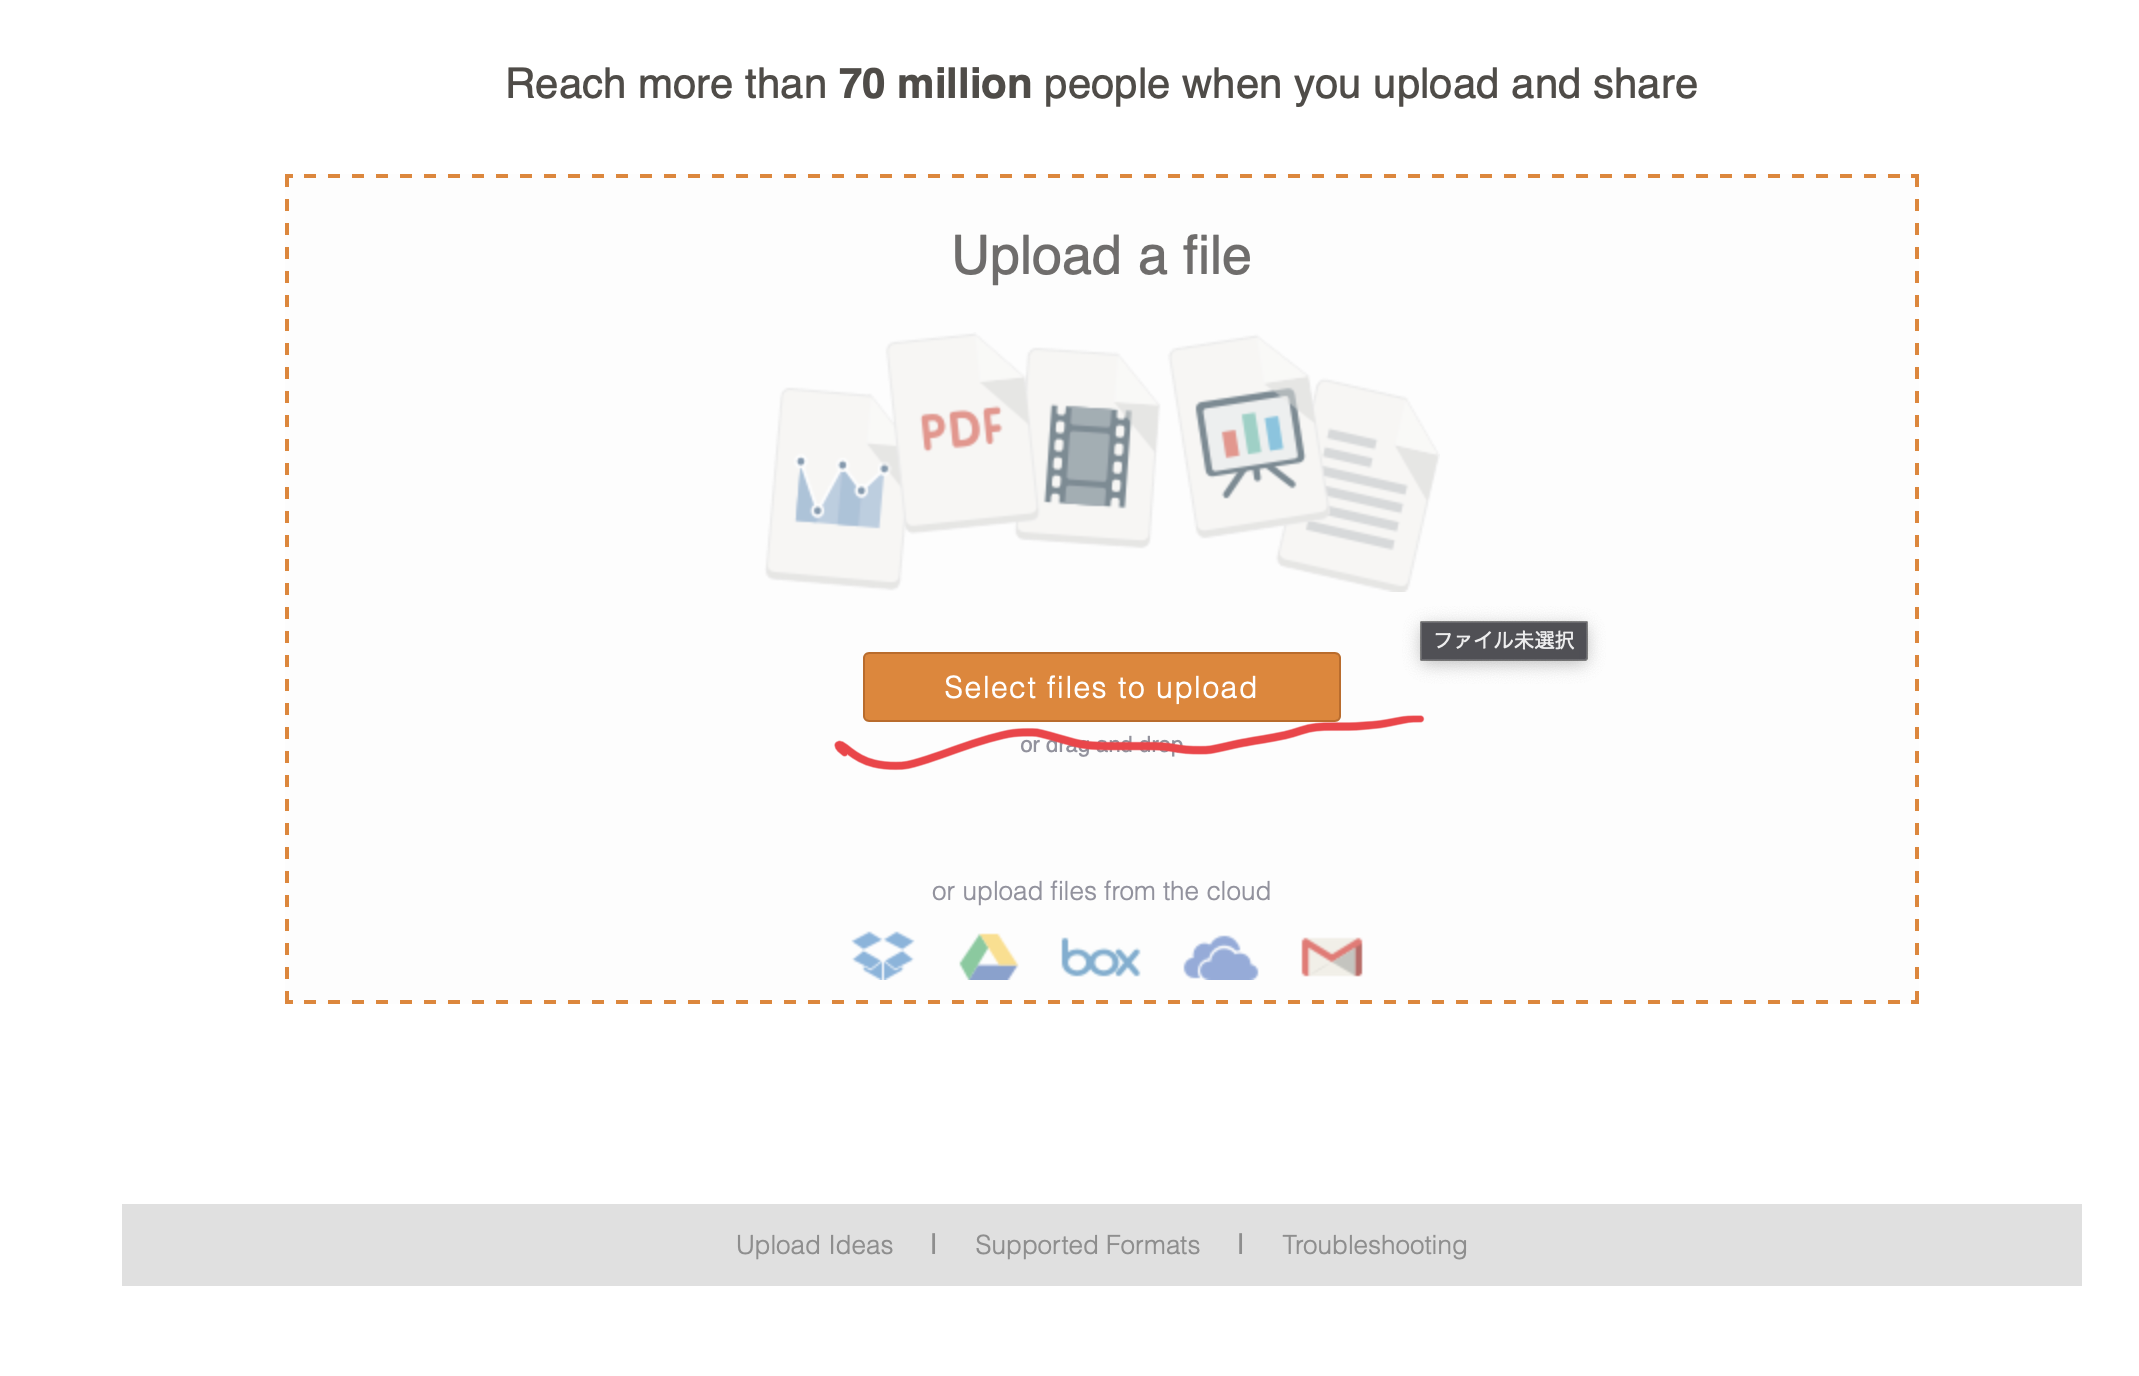Click Select files to upload button
The width and height of the screenshot is (2139, 1376).
click(x=1102, y=686)
